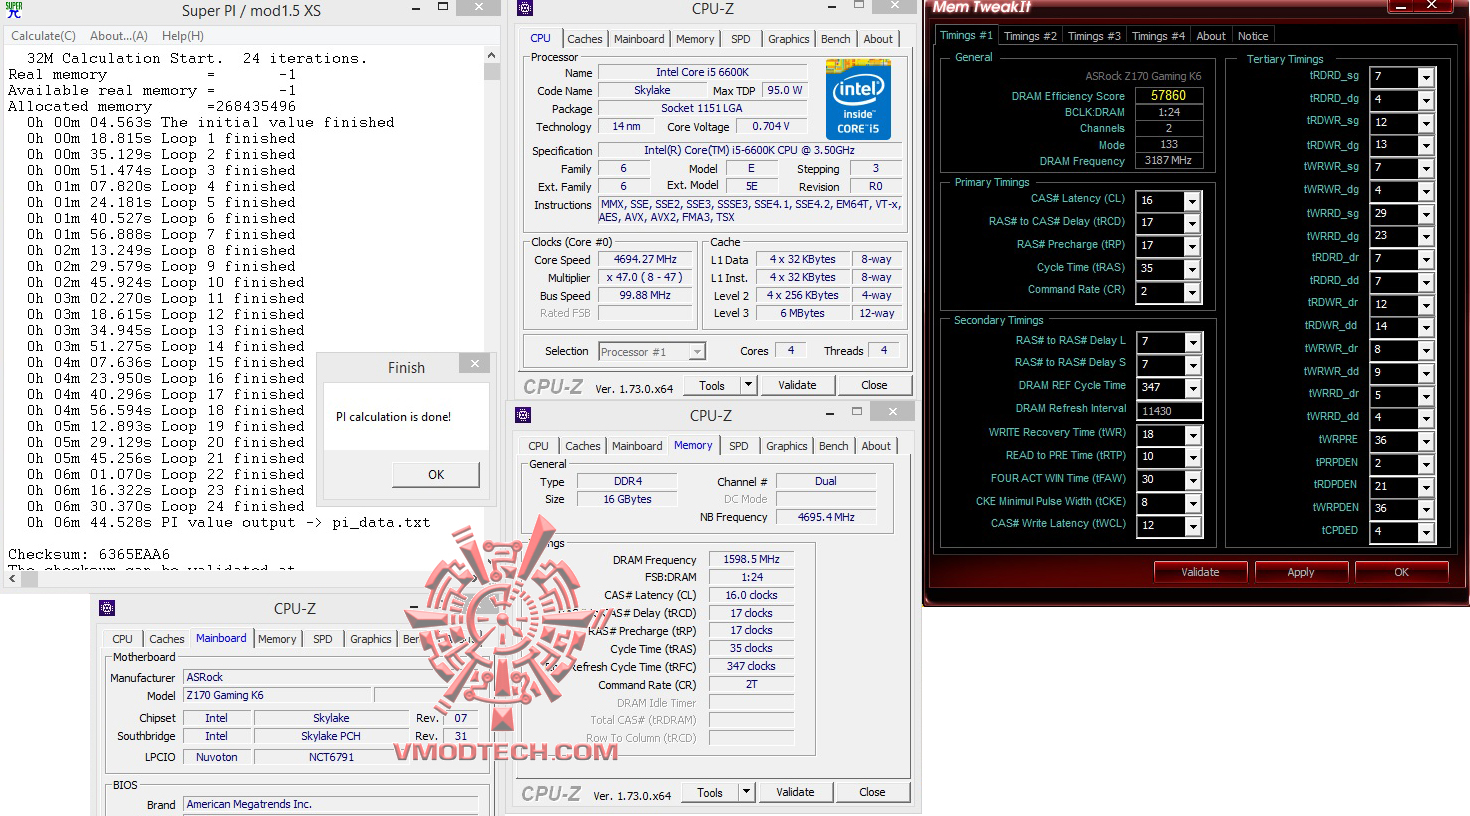Click the 'Loop 24 finished' line in Super PI
The width and height of the screenshot is (1470, 816).
pyautogui.click(x=166, y=506)
